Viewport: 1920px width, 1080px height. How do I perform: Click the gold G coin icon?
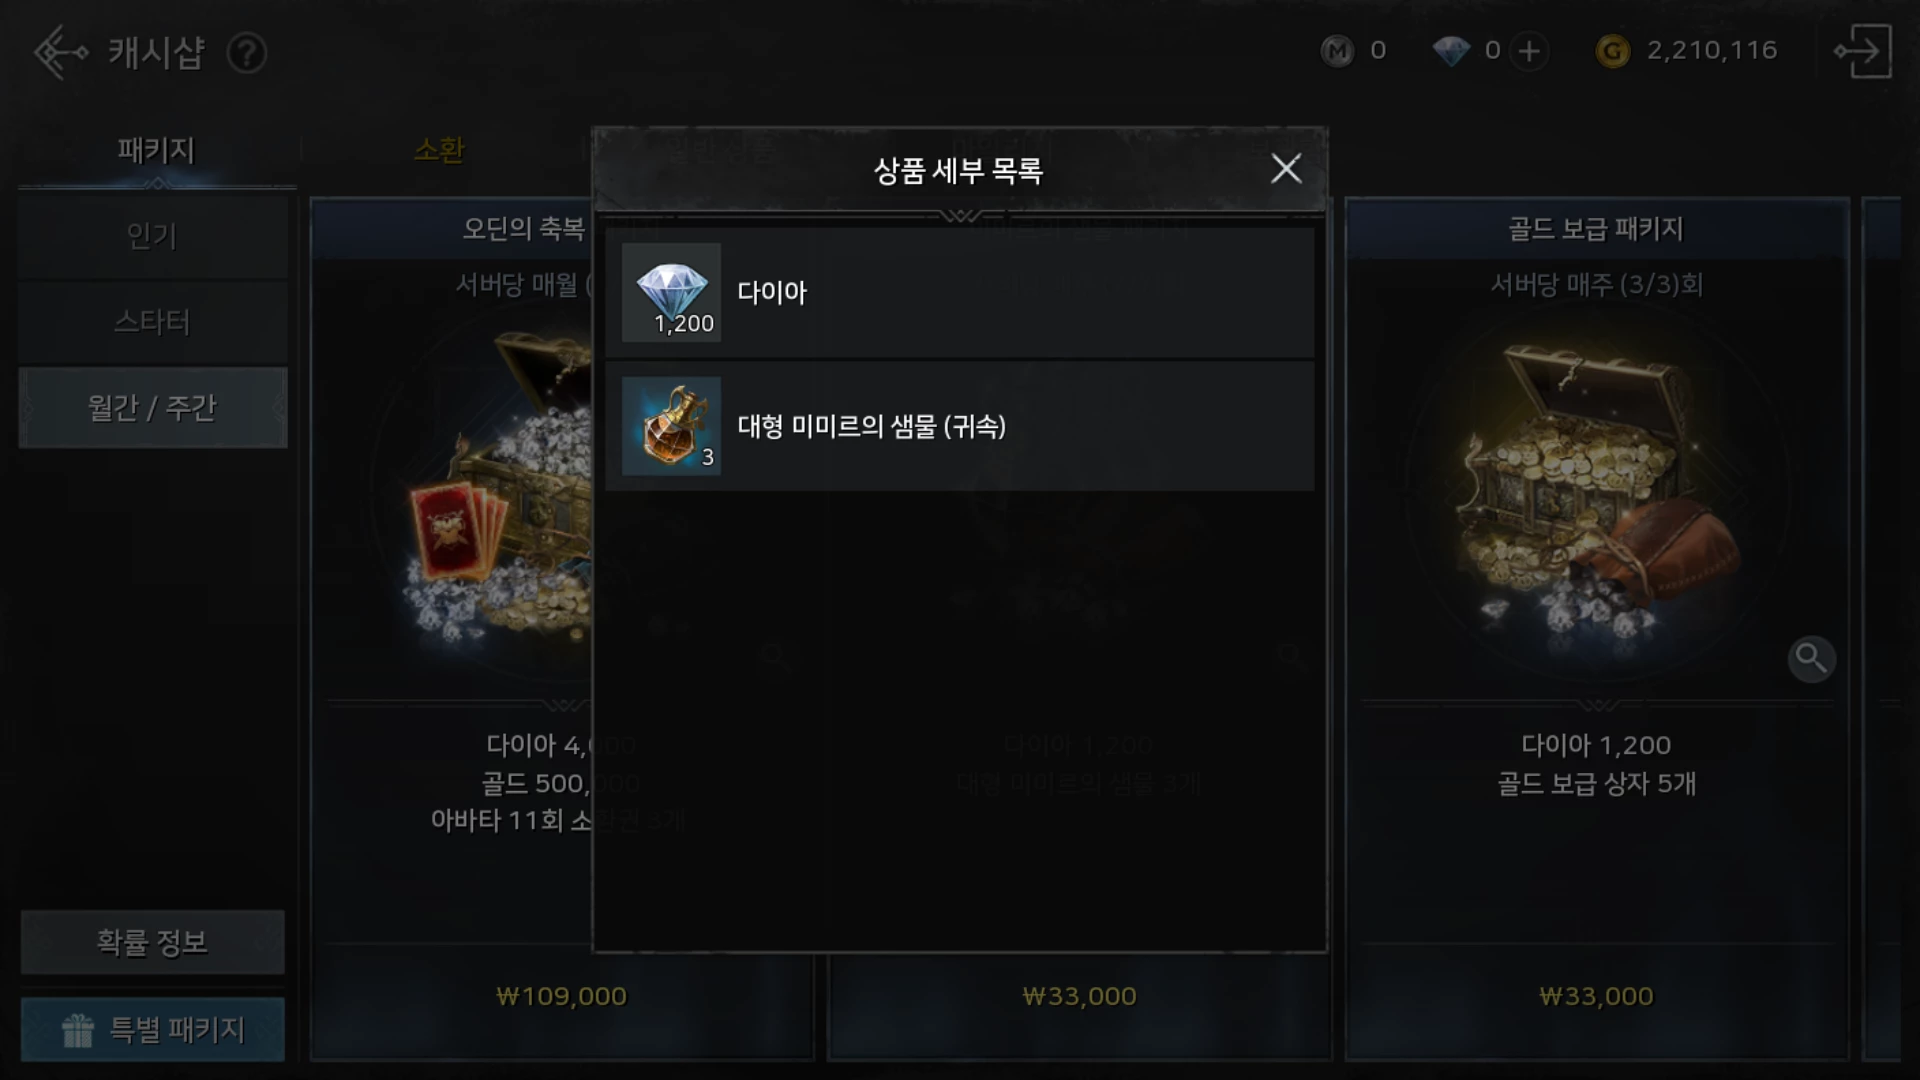tap(1612, 51)
